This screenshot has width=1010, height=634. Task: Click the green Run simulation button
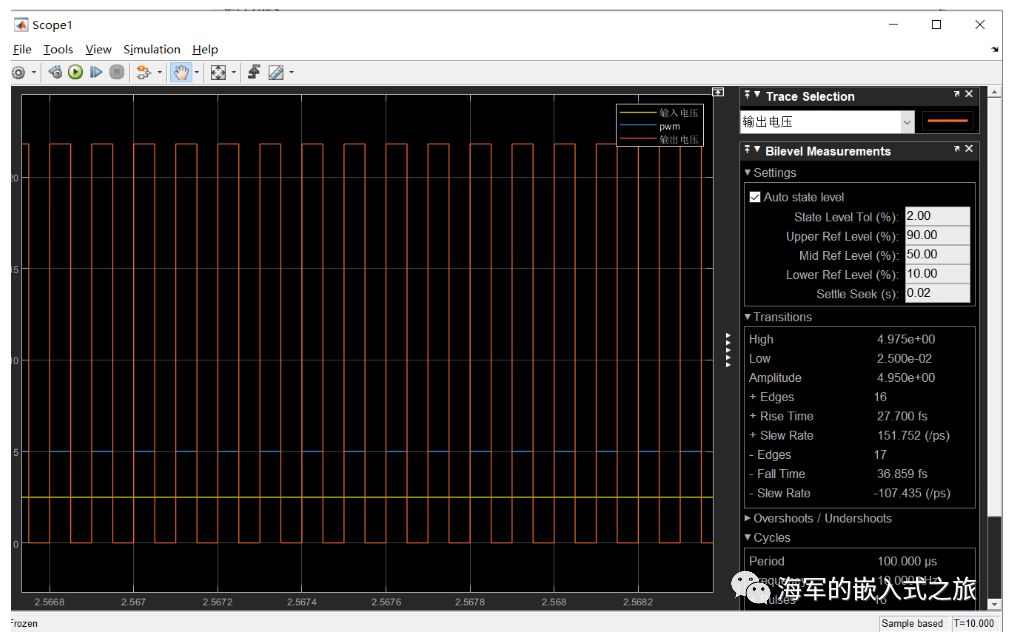click(75, 72)
